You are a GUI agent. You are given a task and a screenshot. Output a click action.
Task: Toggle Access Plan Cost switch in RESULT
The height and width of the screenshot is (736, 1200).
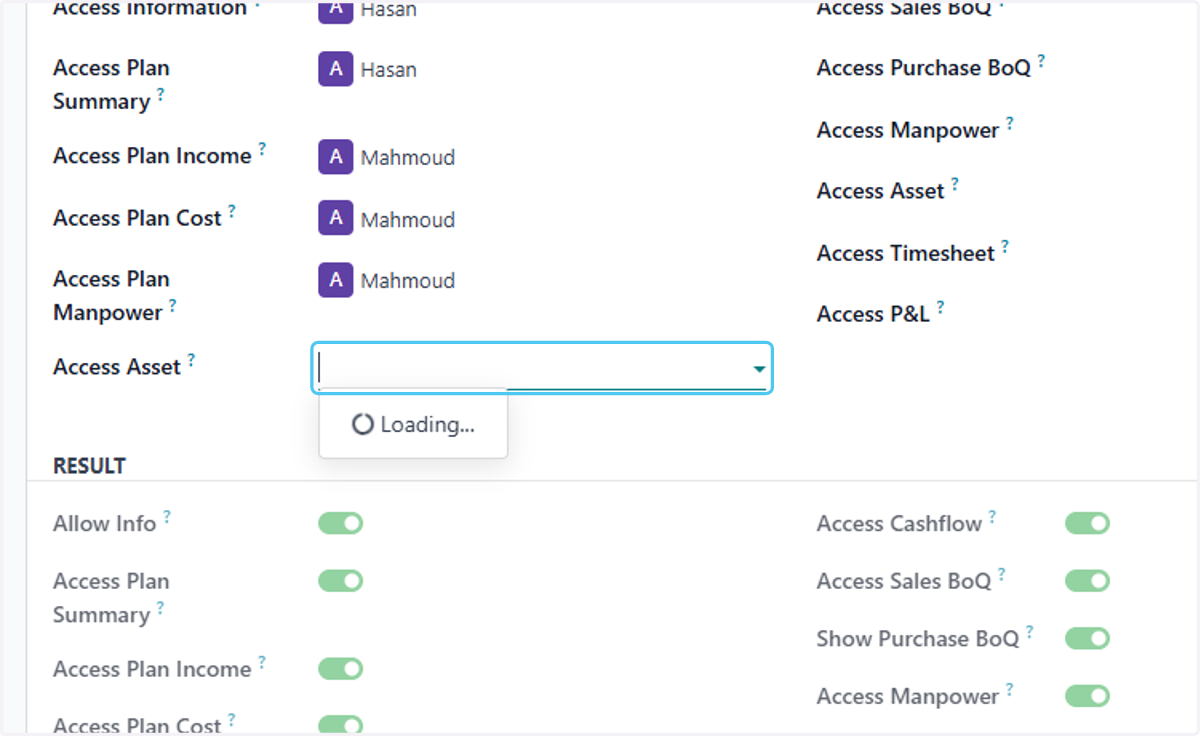(x=341, y=725)
